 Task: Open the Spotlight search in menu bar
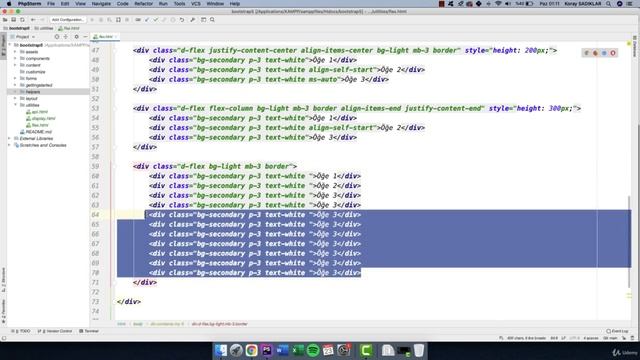[609, 4]
